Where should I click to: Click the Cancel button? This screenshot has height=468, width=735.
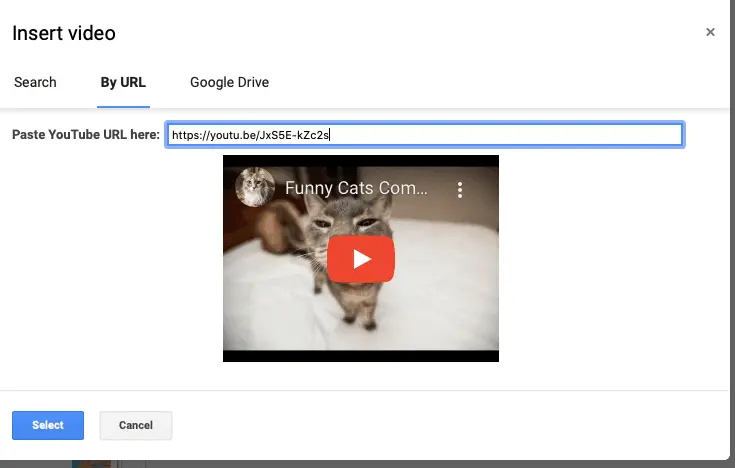click(136, 425)
